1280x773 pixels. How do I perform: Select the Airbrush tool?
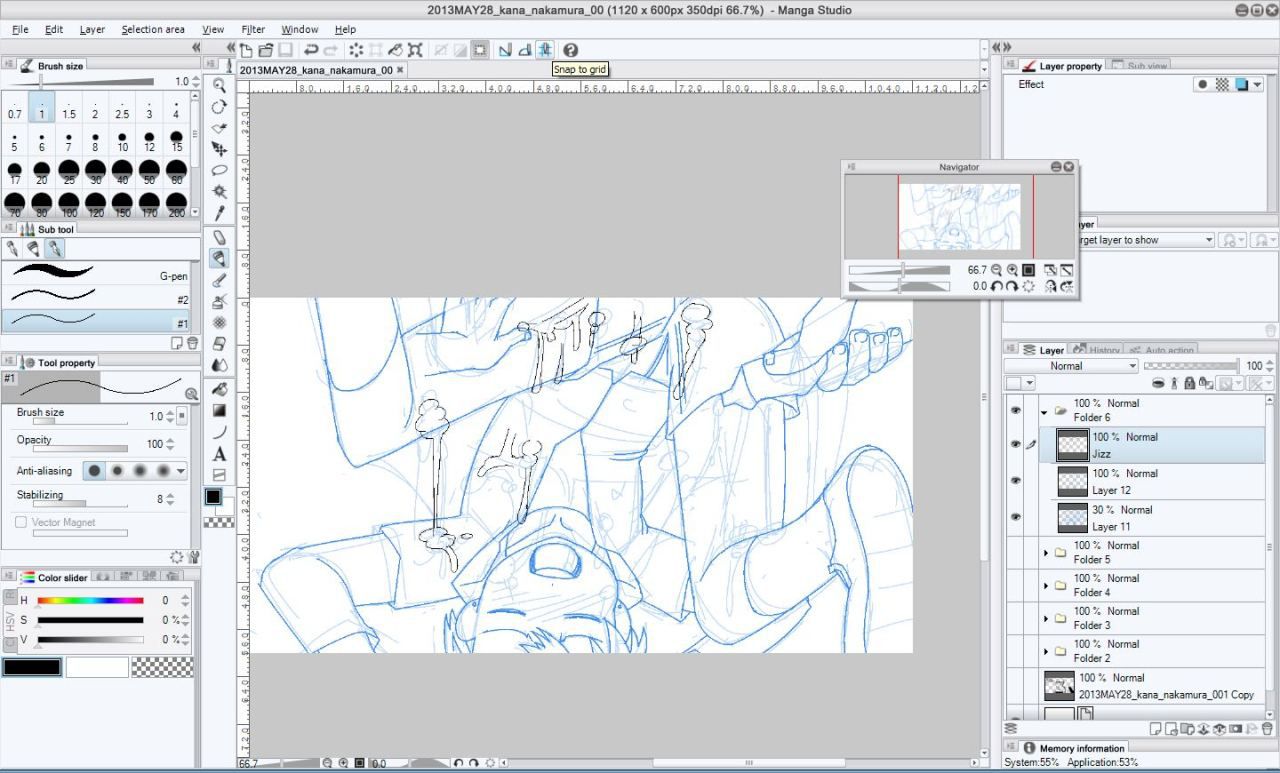click(219, 301)
